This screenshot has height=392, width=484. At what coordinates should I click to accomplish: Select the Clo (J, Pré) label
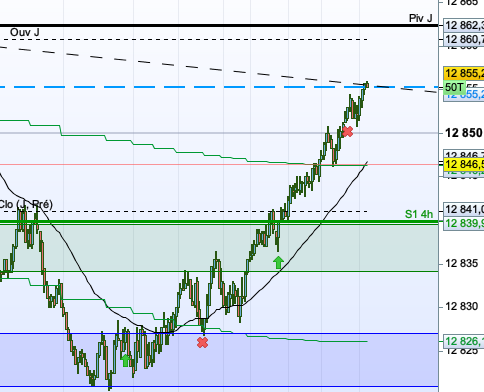26,204
